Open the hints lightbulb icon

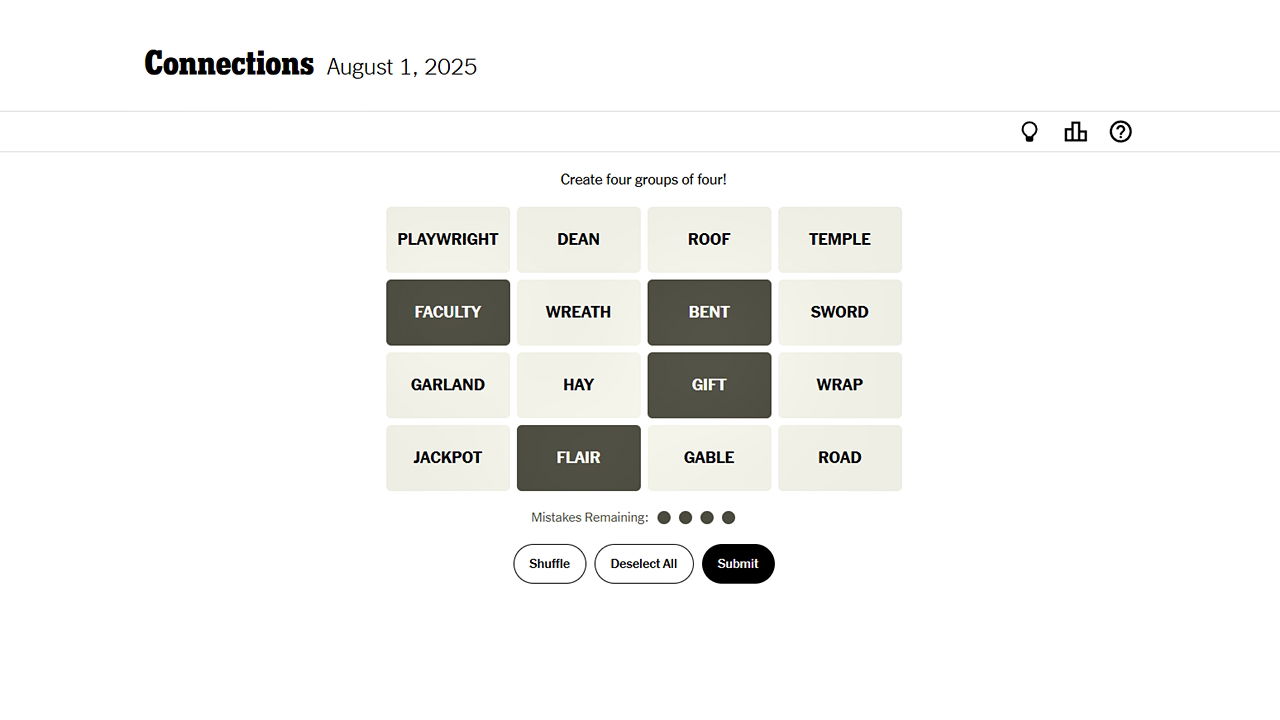click(1029, 132)
